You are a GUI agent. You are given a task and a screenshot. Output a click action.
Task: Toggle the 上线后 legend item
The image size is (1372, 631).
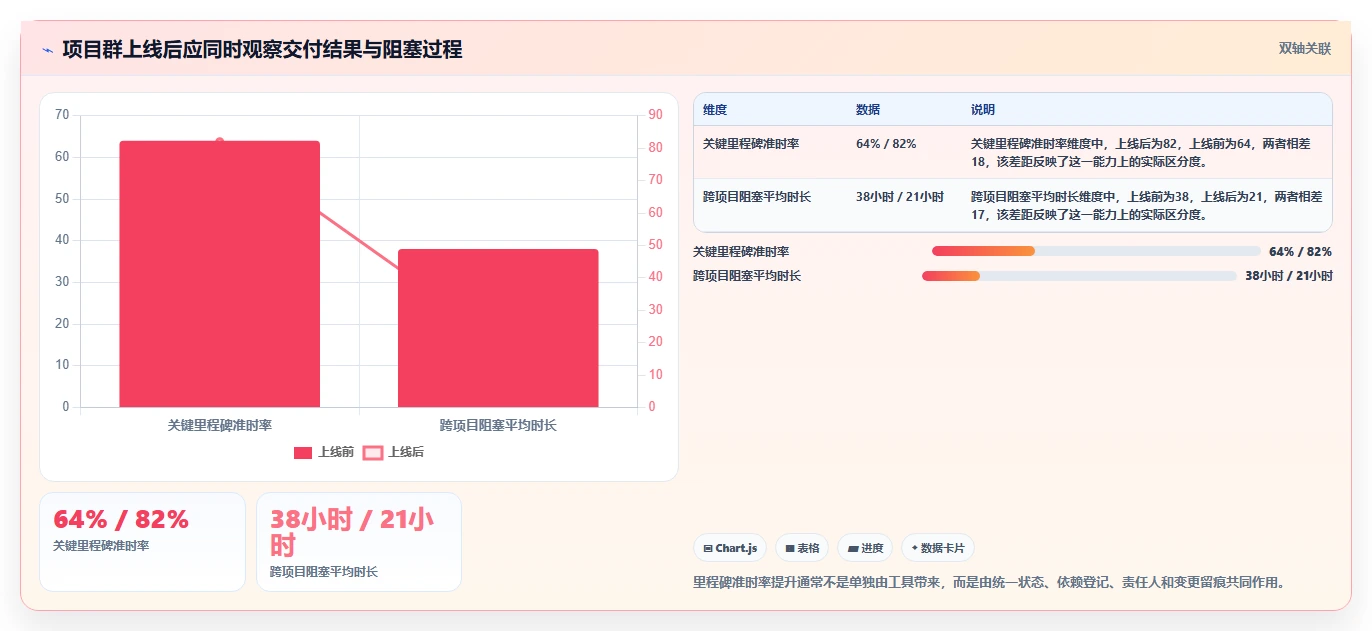[x=393, y=452]
